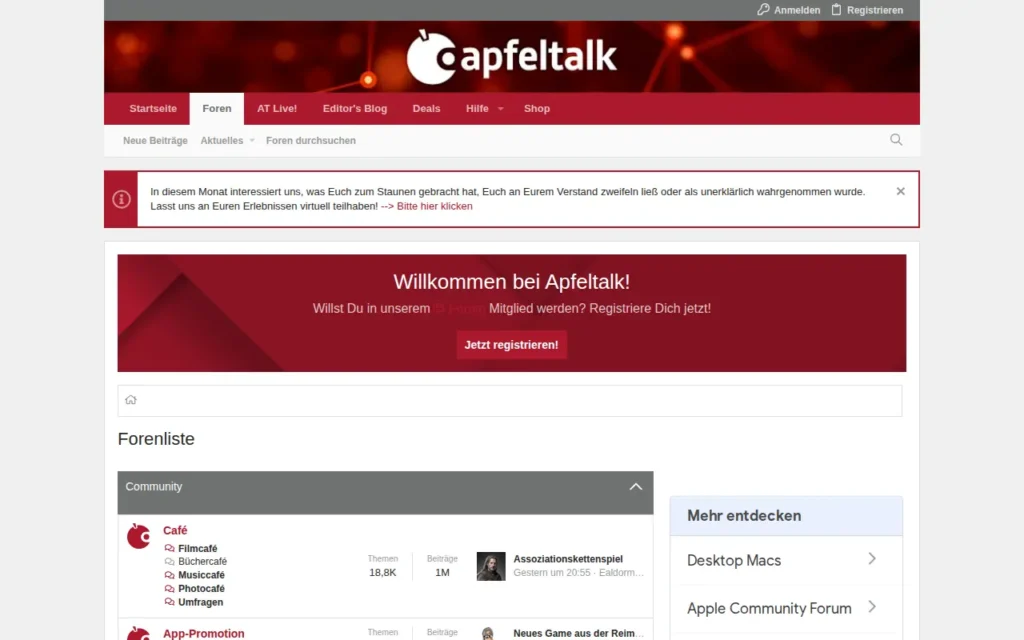Click the Photocafé speech bubble icon

click(169, 589)
